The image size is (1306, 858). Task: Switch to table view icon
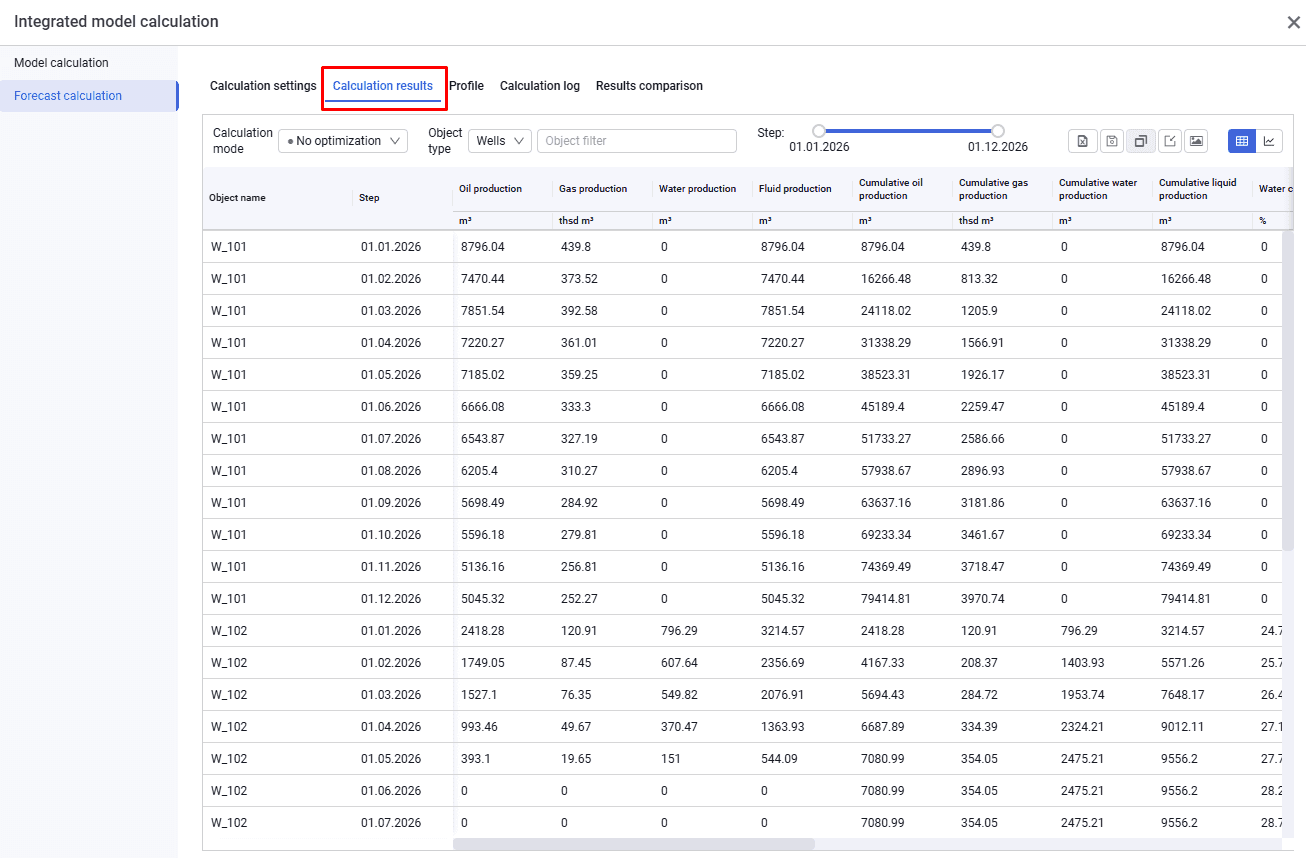pyautogui.click(x=1241, y=141)
